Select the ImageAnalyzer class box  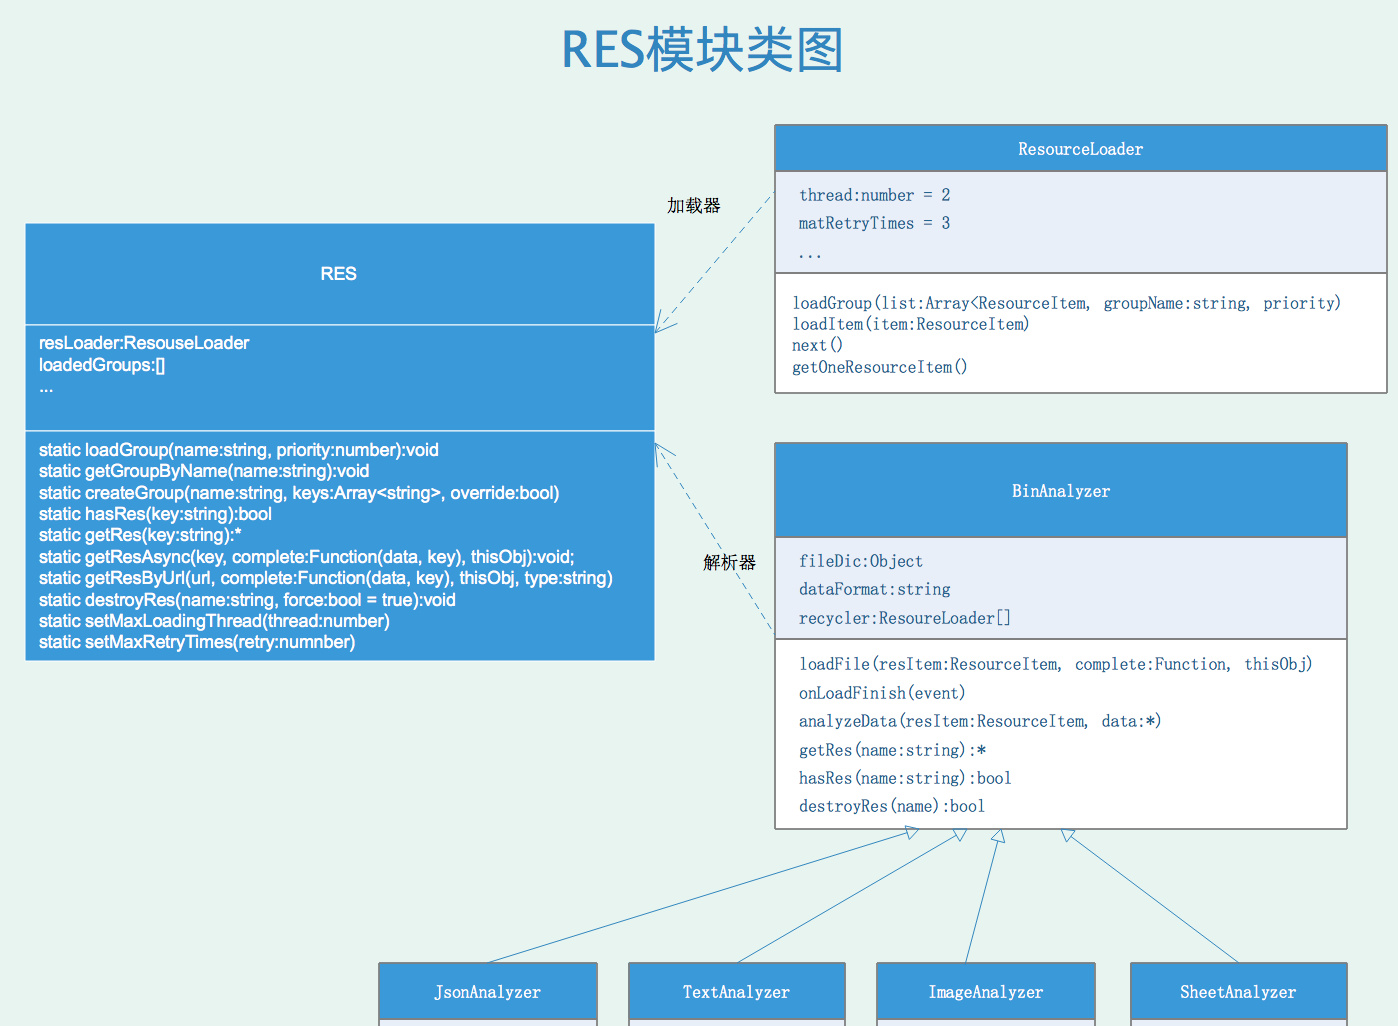point(985,992)
